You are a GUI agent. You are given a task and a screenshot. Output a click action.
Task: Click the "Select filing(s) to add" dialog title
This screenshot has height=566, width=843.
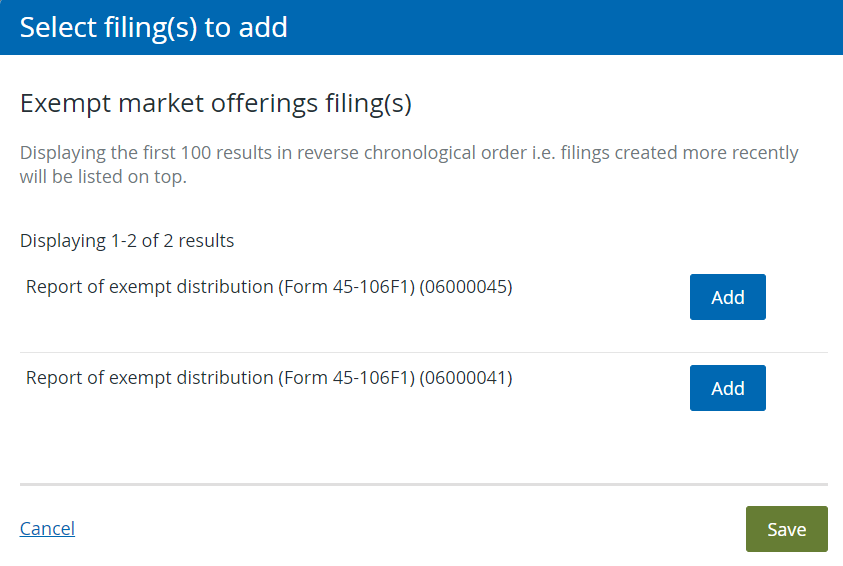(154, 27)
